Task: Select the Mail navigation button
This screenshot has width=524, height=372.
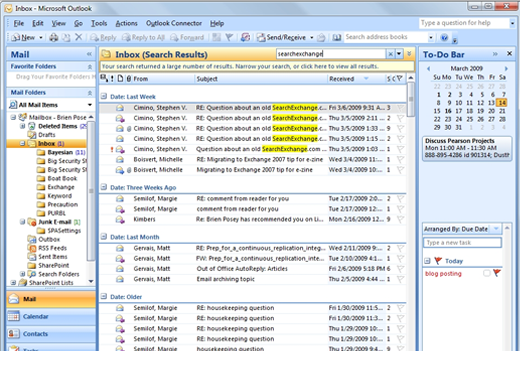Action: point(51,299)
